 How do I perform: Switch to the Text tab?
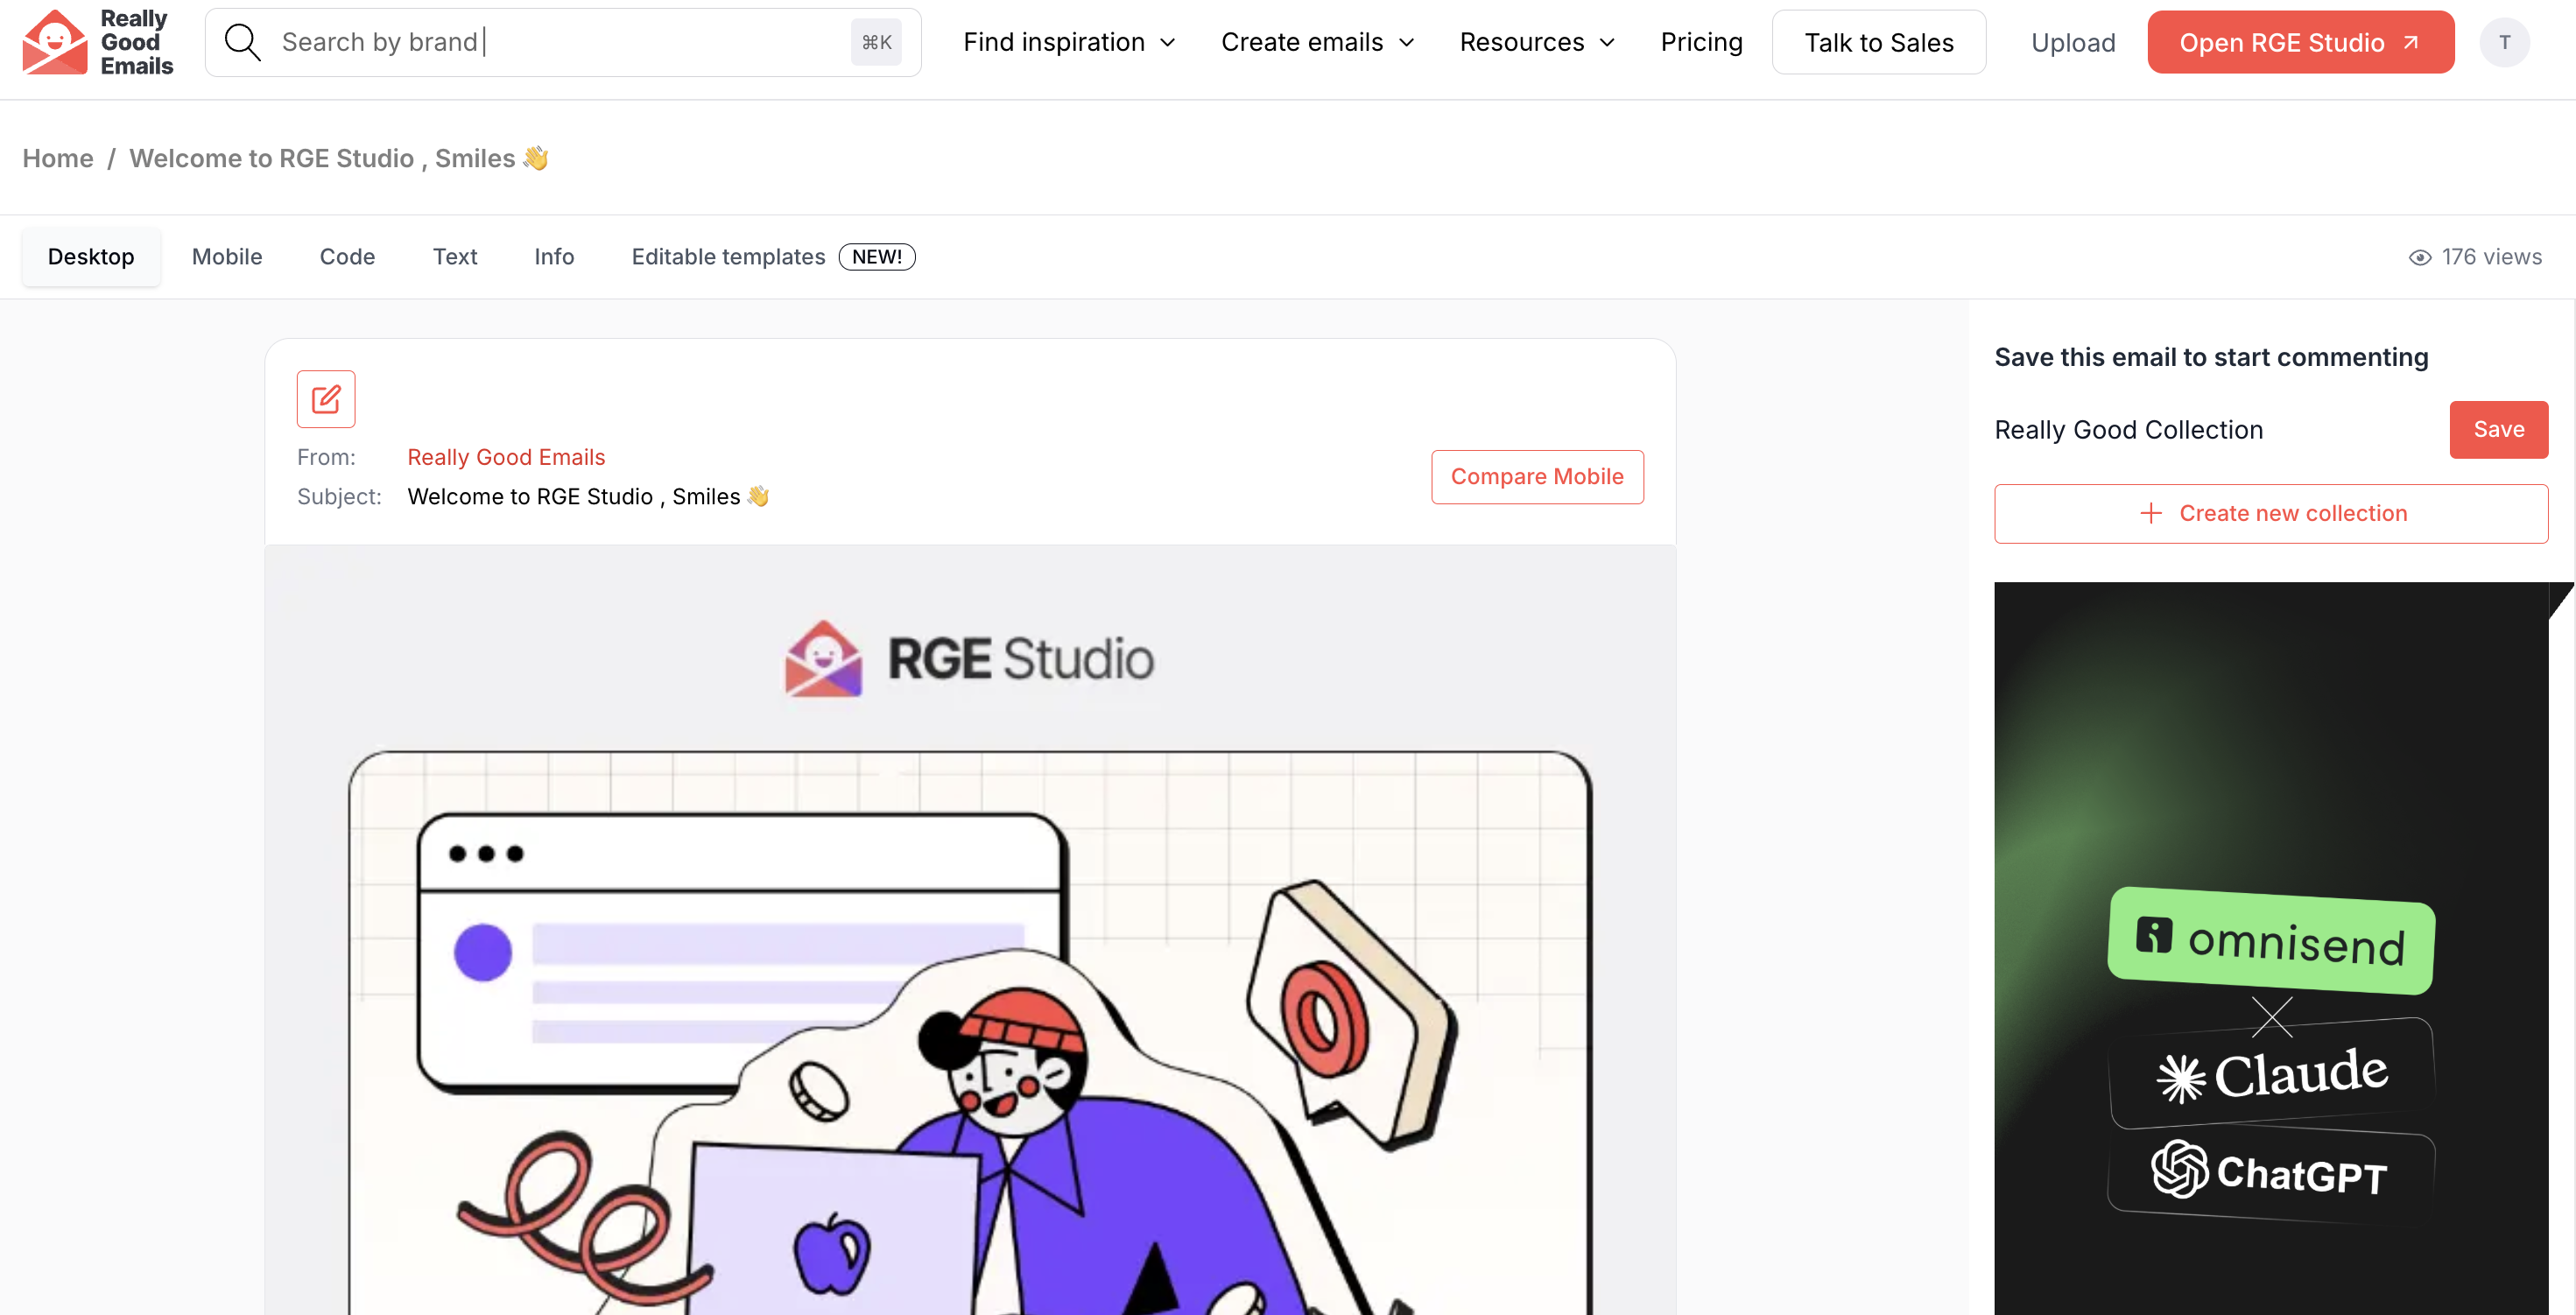[455, 257]
